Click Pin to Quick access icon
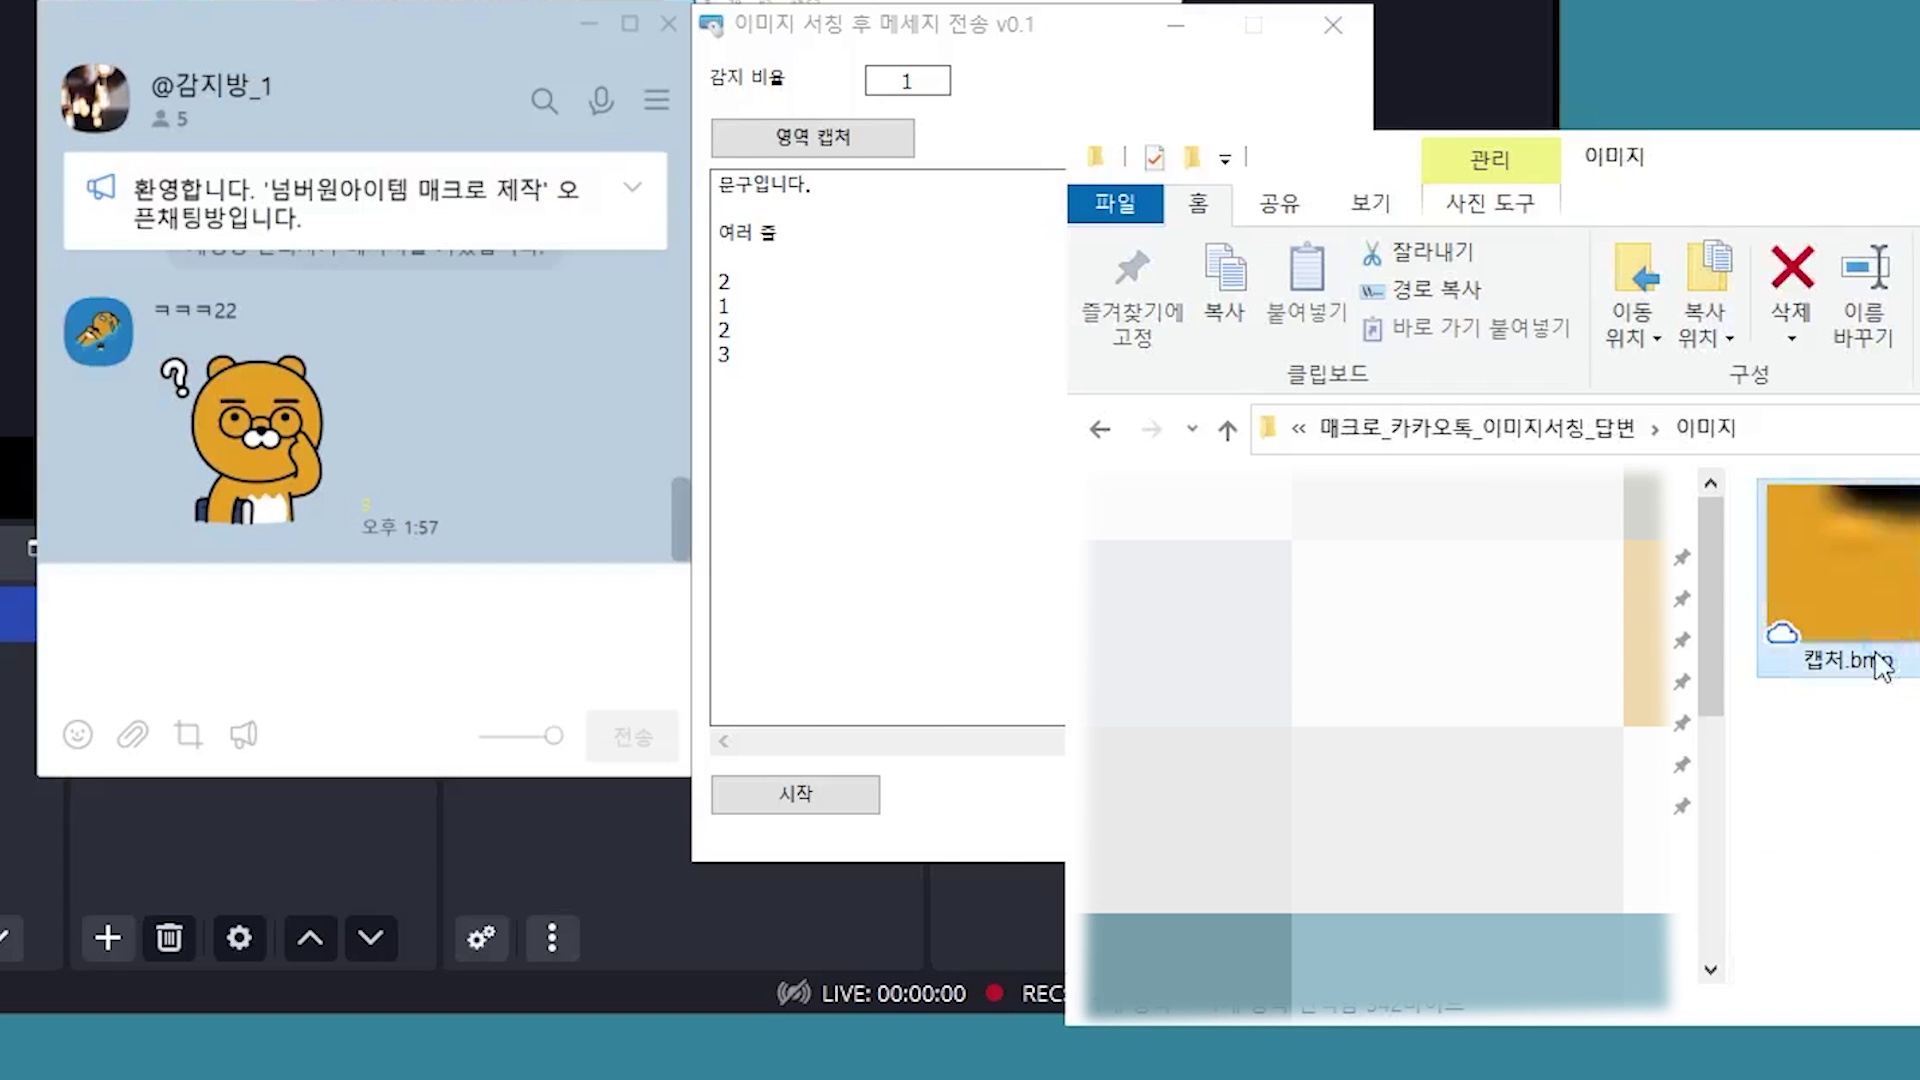Image resolution: width=1920 pixels, height=1080 pixels. coord(1132,268)
